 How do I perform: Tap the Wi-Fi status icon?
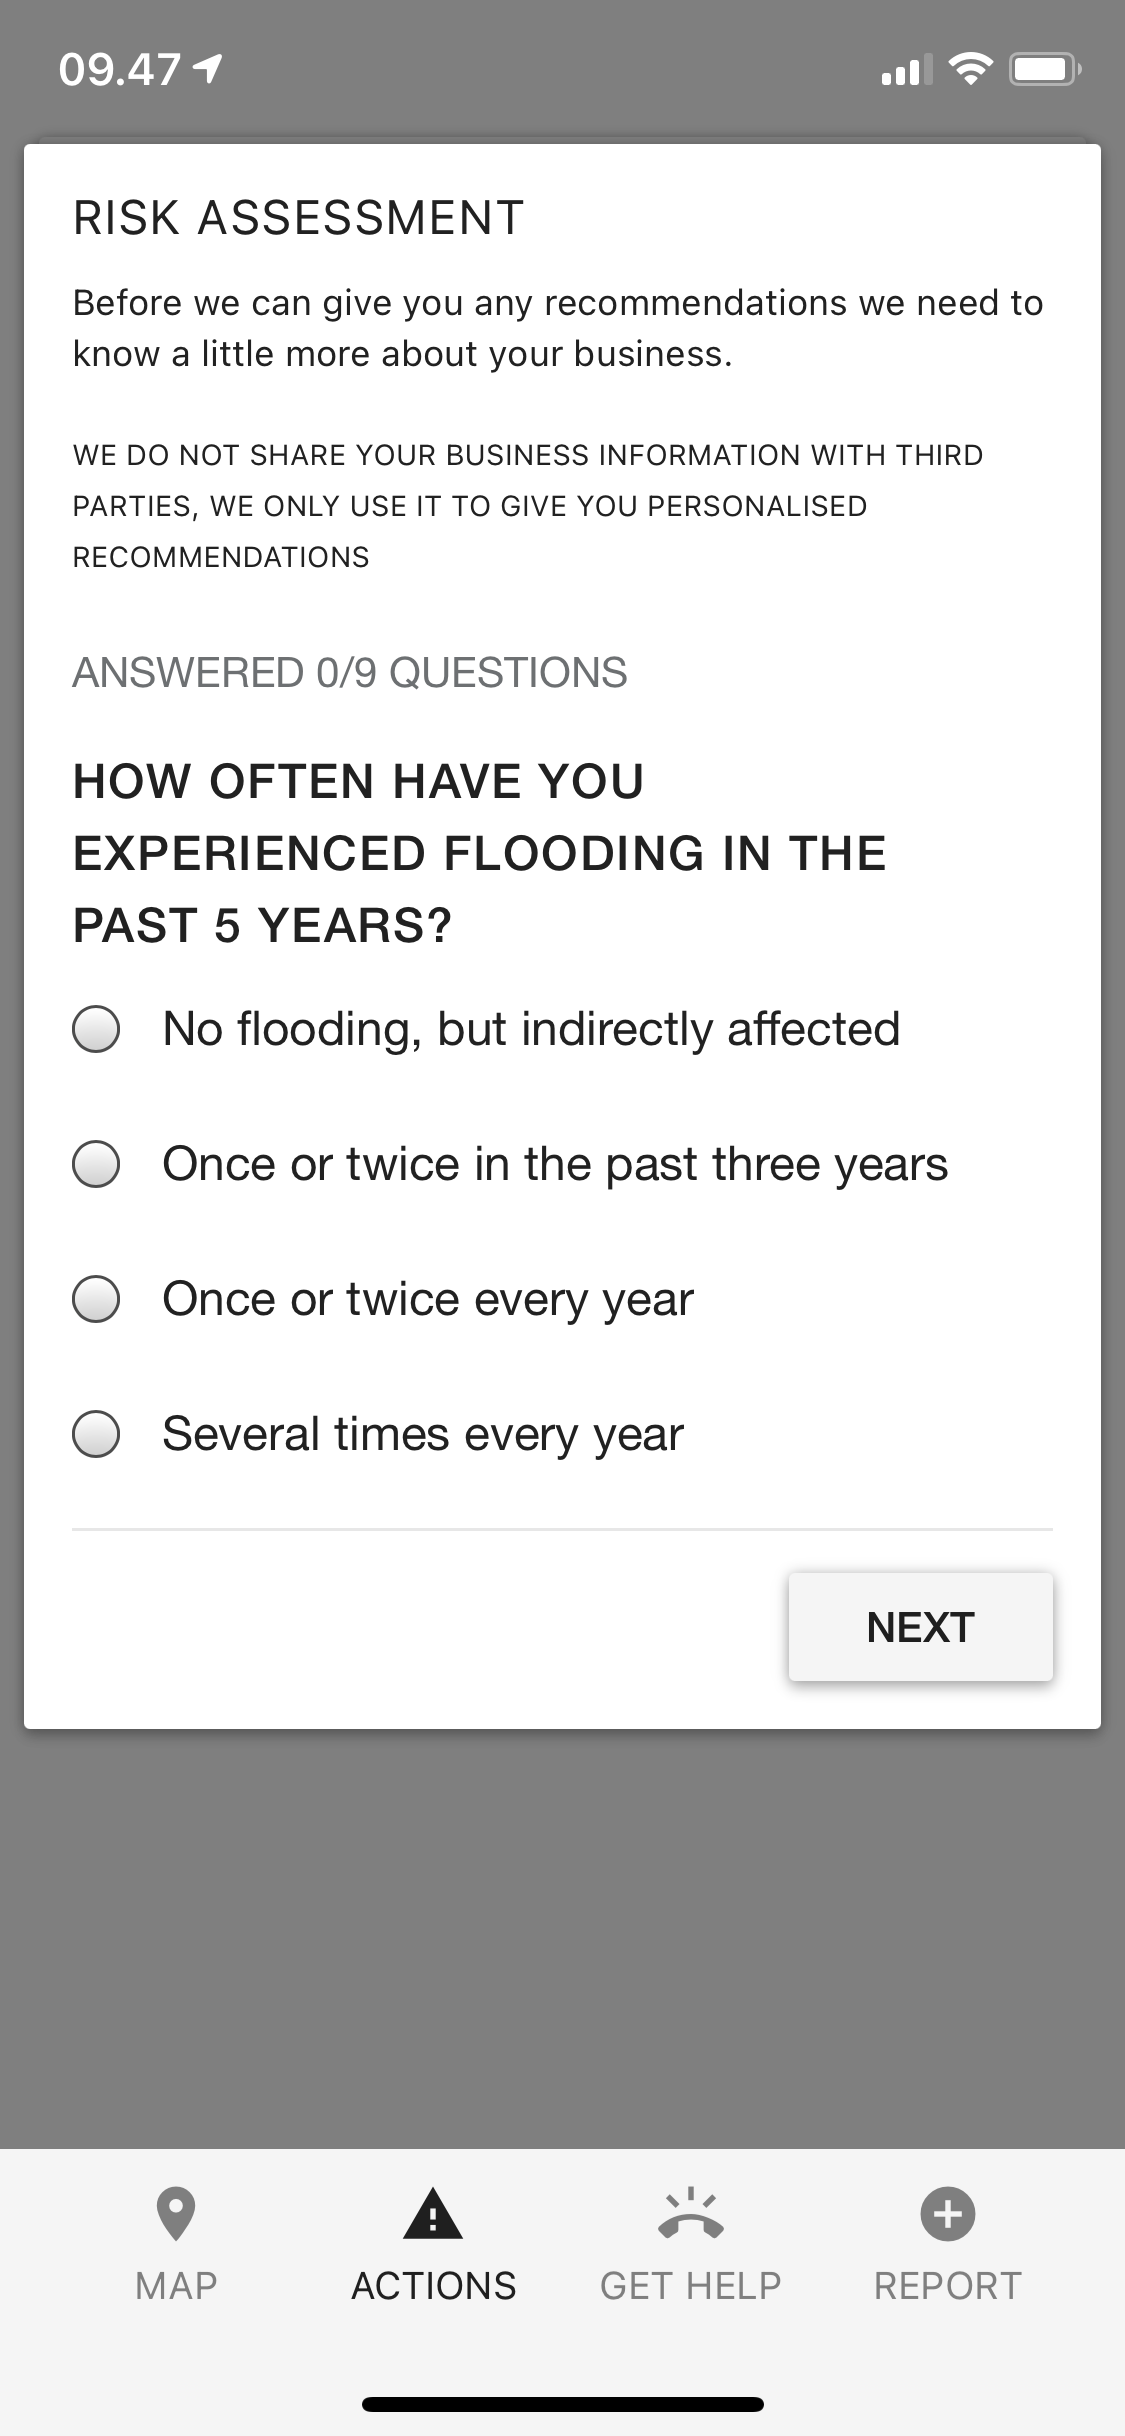(969, 69)
